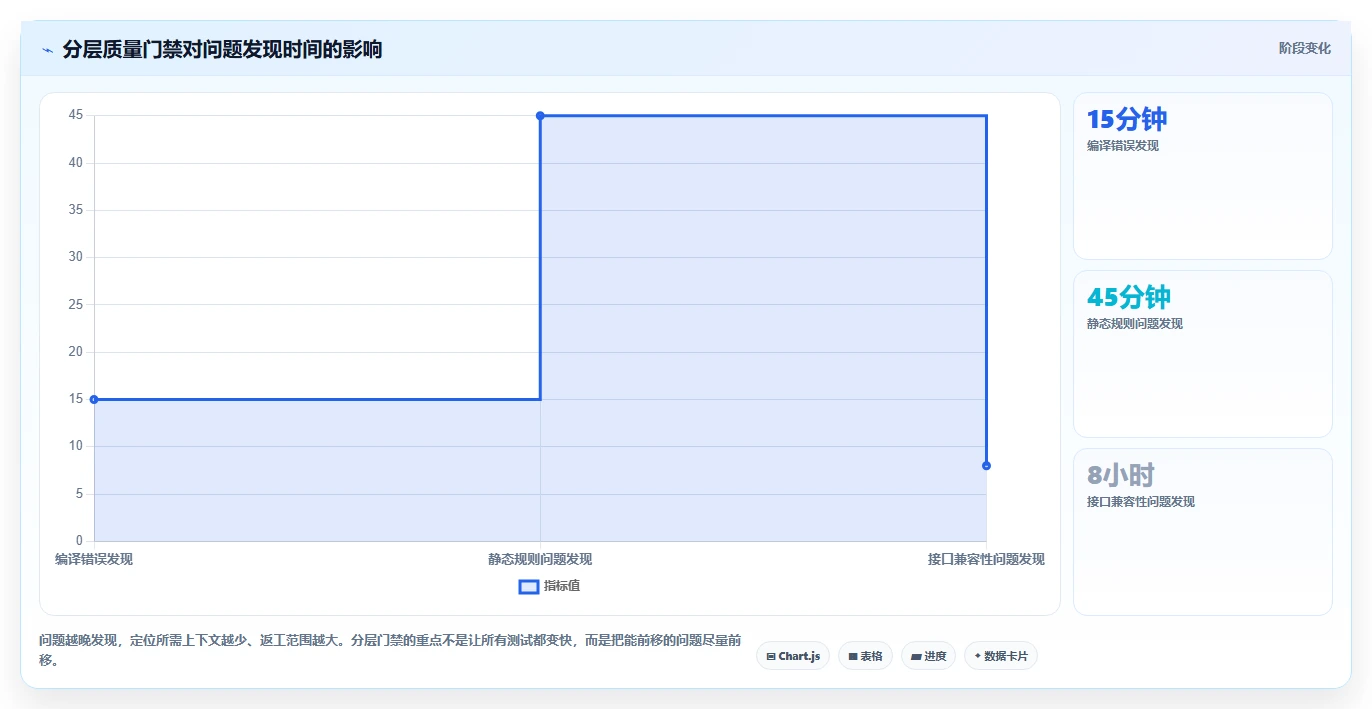Click the 指标值 legend label
The width and height of the screenshot is (1372, 709).
tap(562, 586)
